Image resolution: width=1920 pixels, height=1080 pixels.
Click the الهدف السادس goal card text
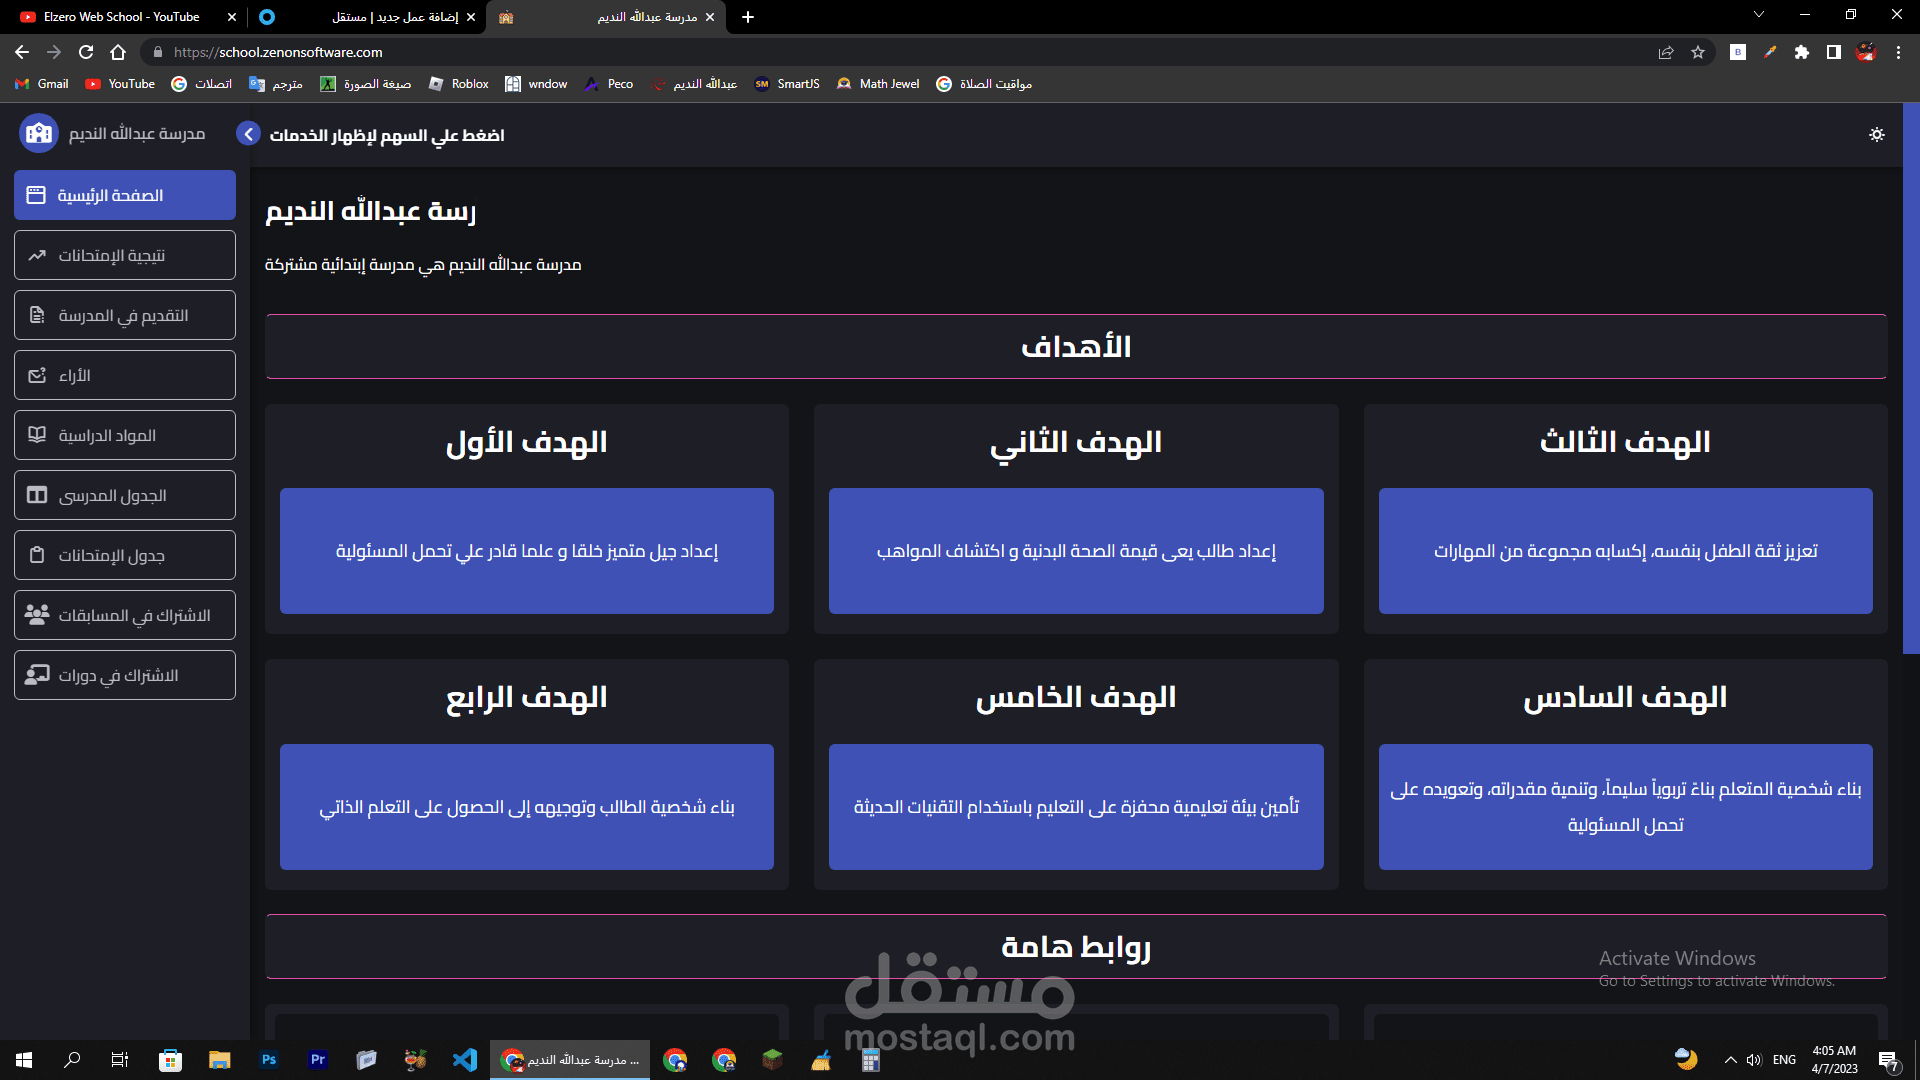click(1626, 807)
